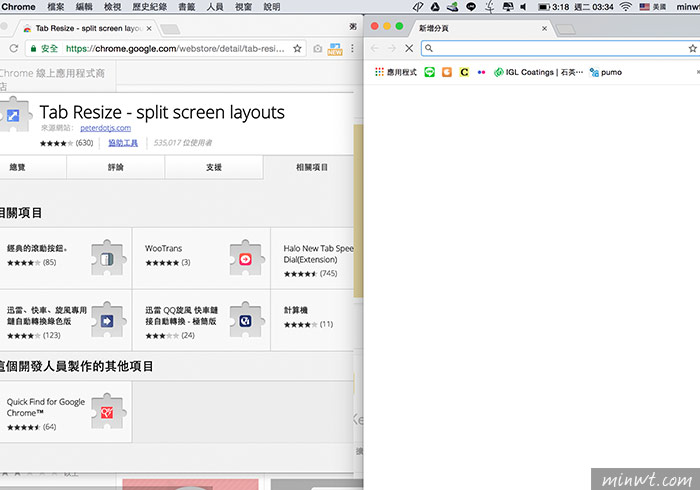The width and height of the screenshot is (700, 490).
Task: Open the yellow C bookmark icon
Action: [x=464, y=72]
